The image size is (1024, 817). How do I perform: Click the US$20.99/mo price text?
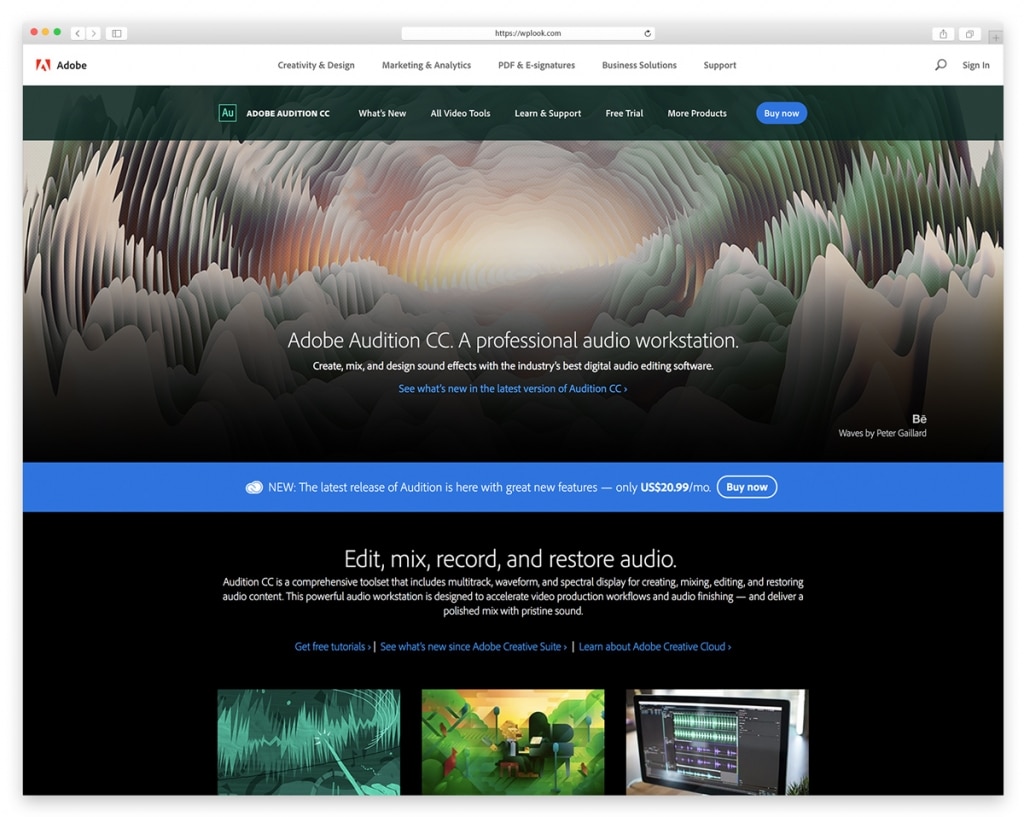tap(675, 487)
